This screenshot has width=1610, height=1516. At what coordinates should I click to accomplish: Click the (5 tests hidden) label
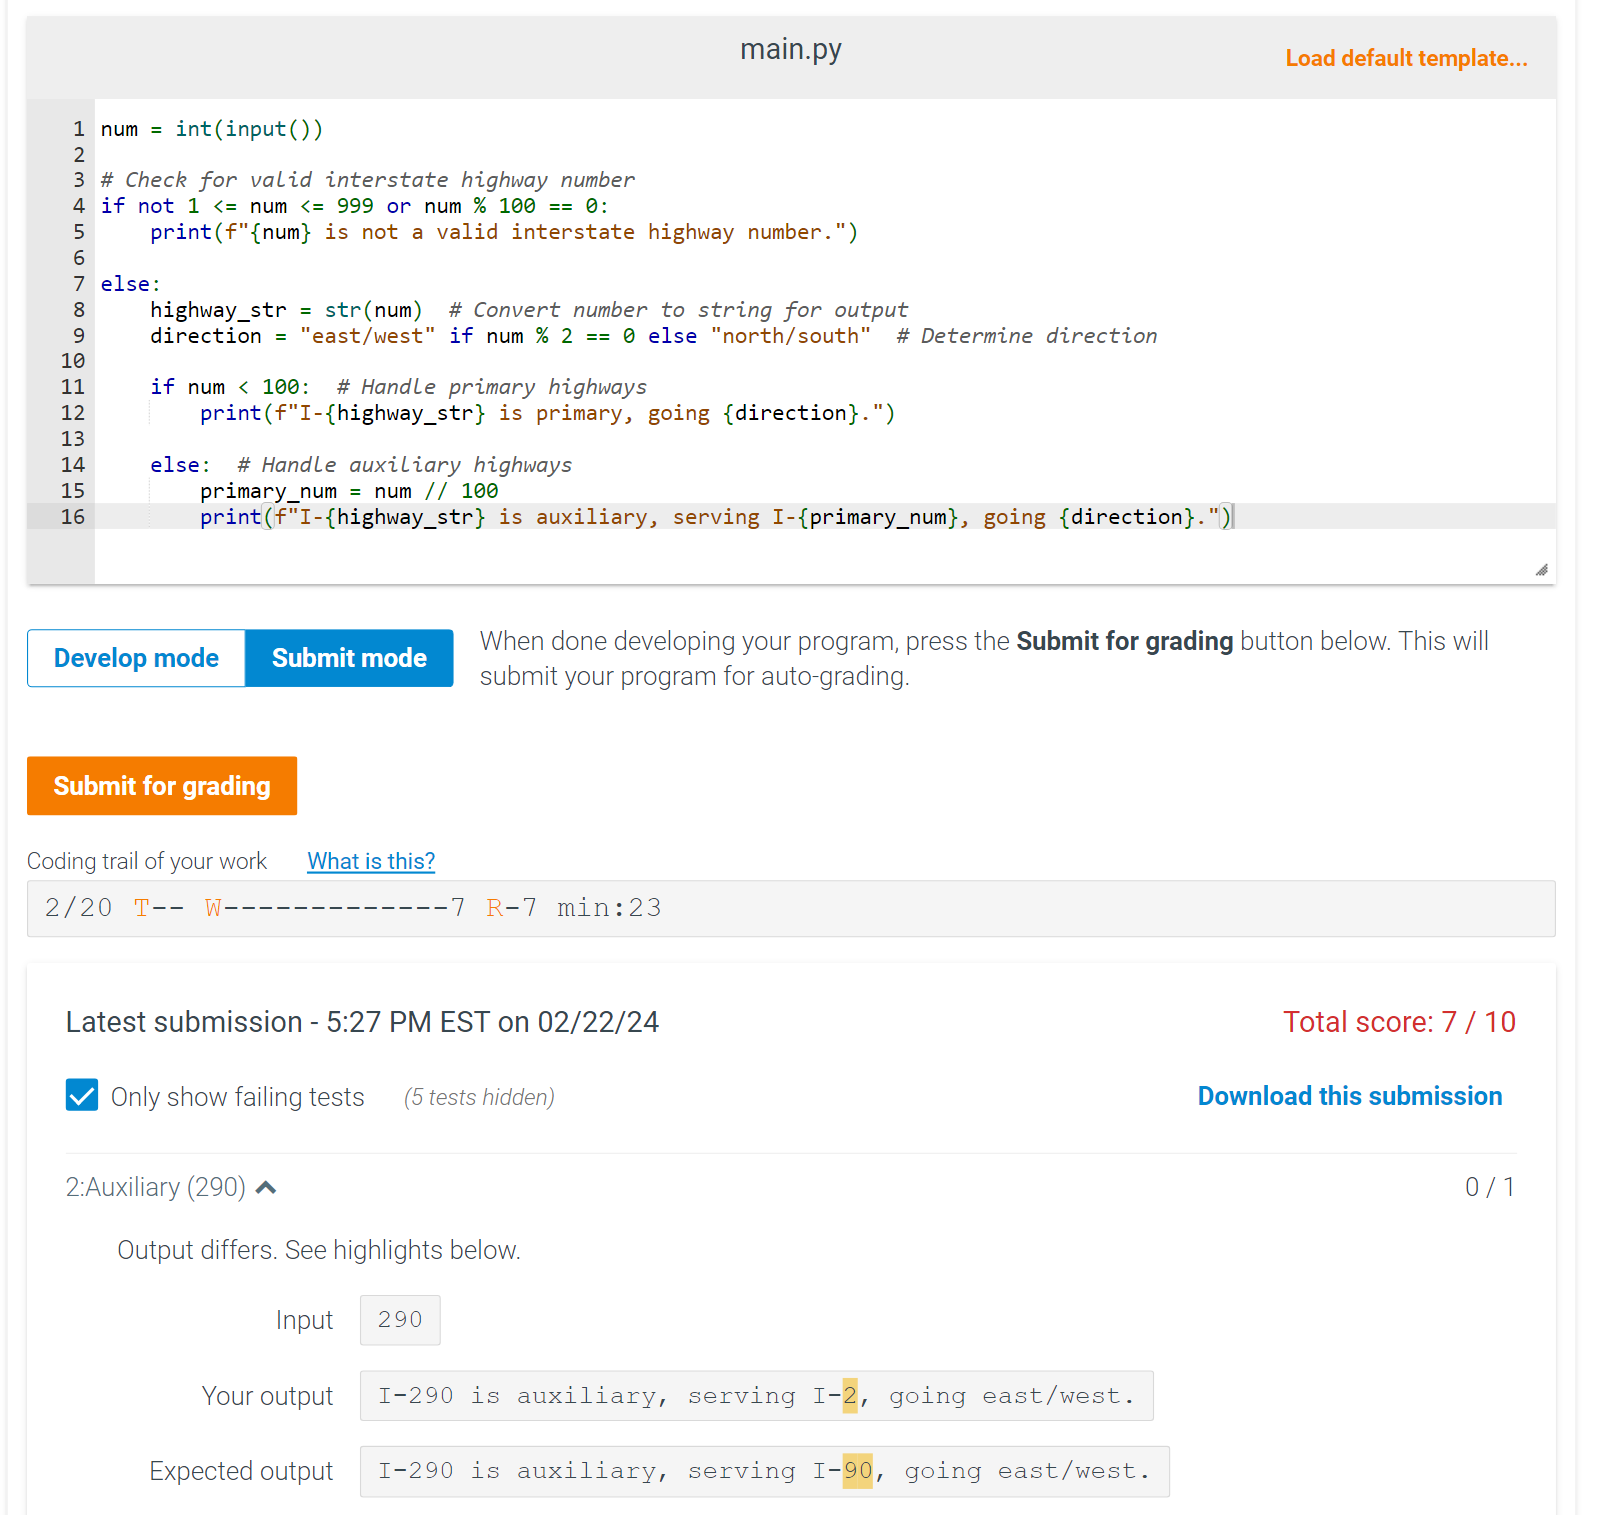point(478,1096)
